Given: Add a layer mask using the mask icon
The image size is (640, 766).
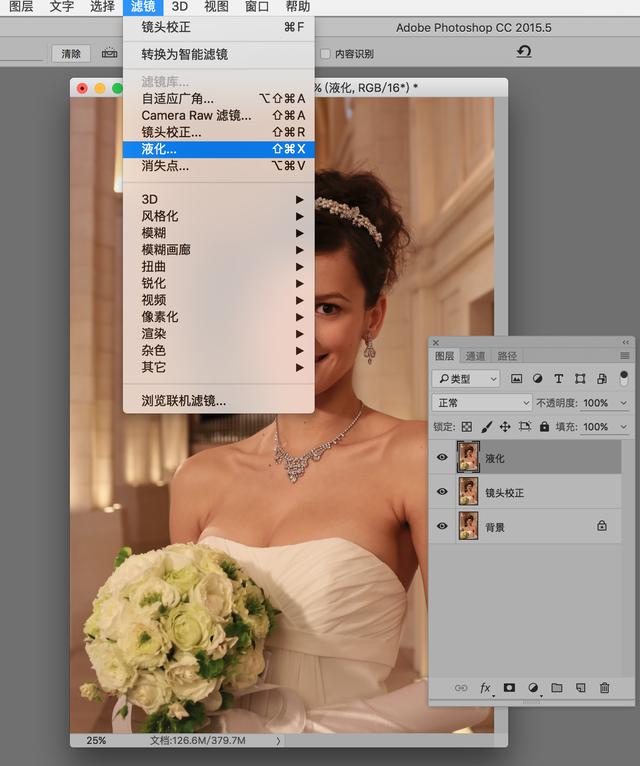Looking at the screenshot, I should tap(509, 688).
